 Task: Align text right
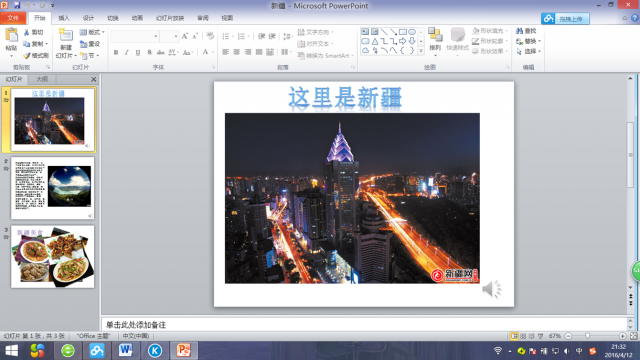pos(248,52)
